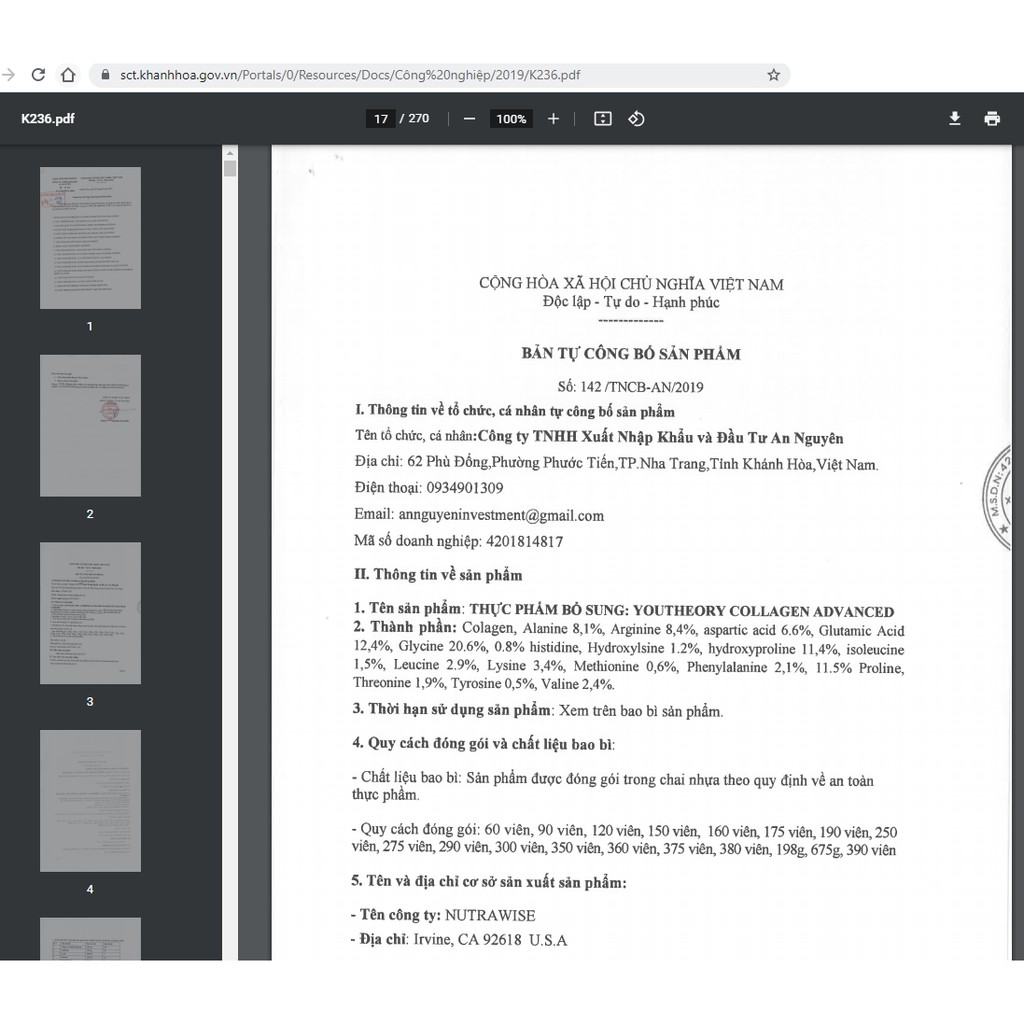Click the browser home icon
1024x1024 pixels.
[x=68, y=75]
